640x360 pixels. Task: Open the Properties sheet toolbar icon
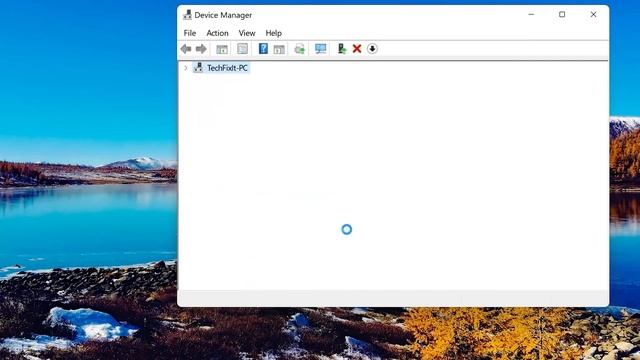click(242, 49)
